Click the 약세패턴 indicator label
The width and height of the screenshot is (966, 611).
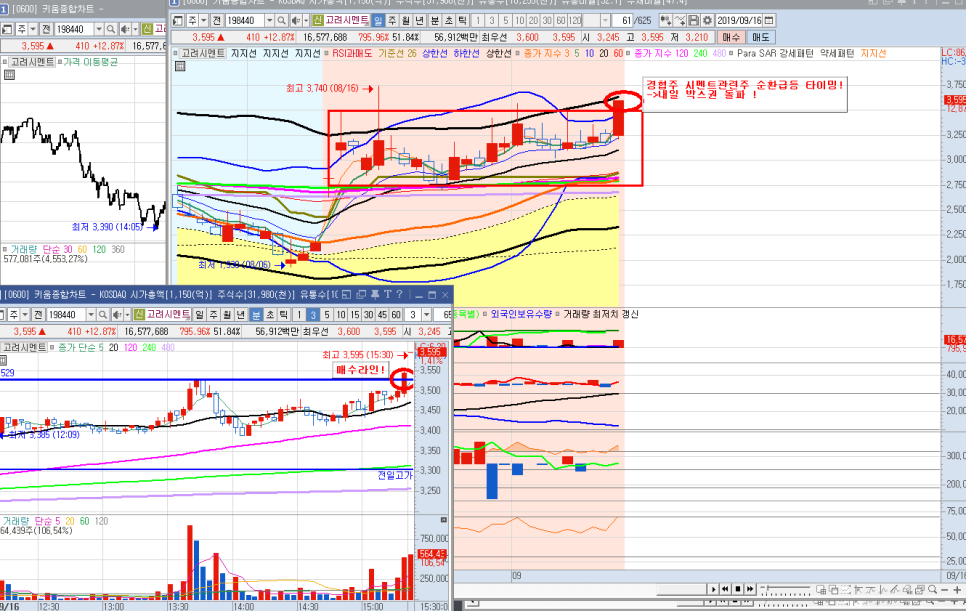[837, 54]
